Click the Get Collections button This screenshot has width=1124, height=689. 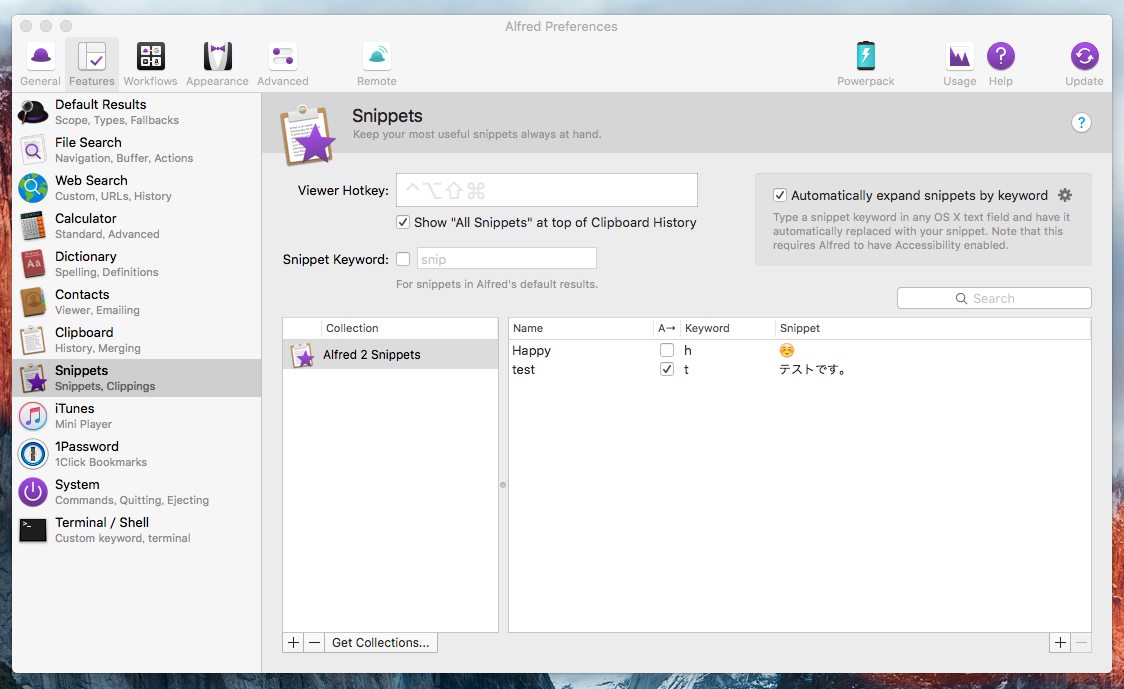[x=380, y=643]
